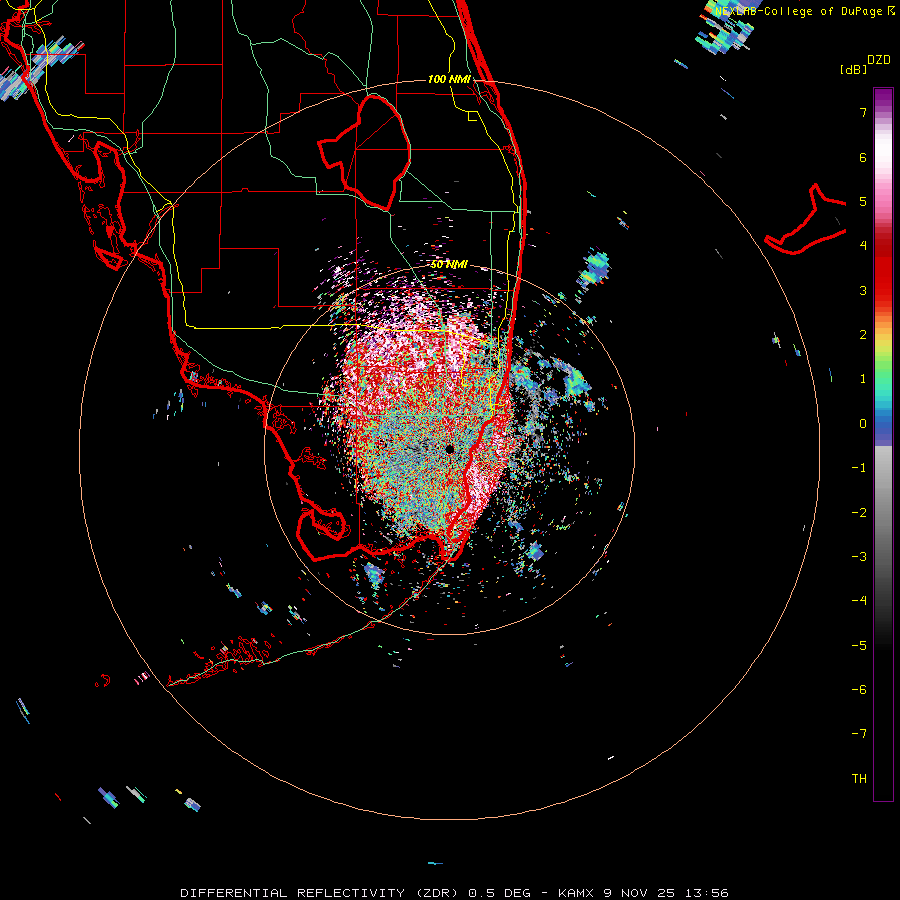Viewport: 900px width, 900px height.
Task: Click the black radar site dot
Action: (449, 449)
